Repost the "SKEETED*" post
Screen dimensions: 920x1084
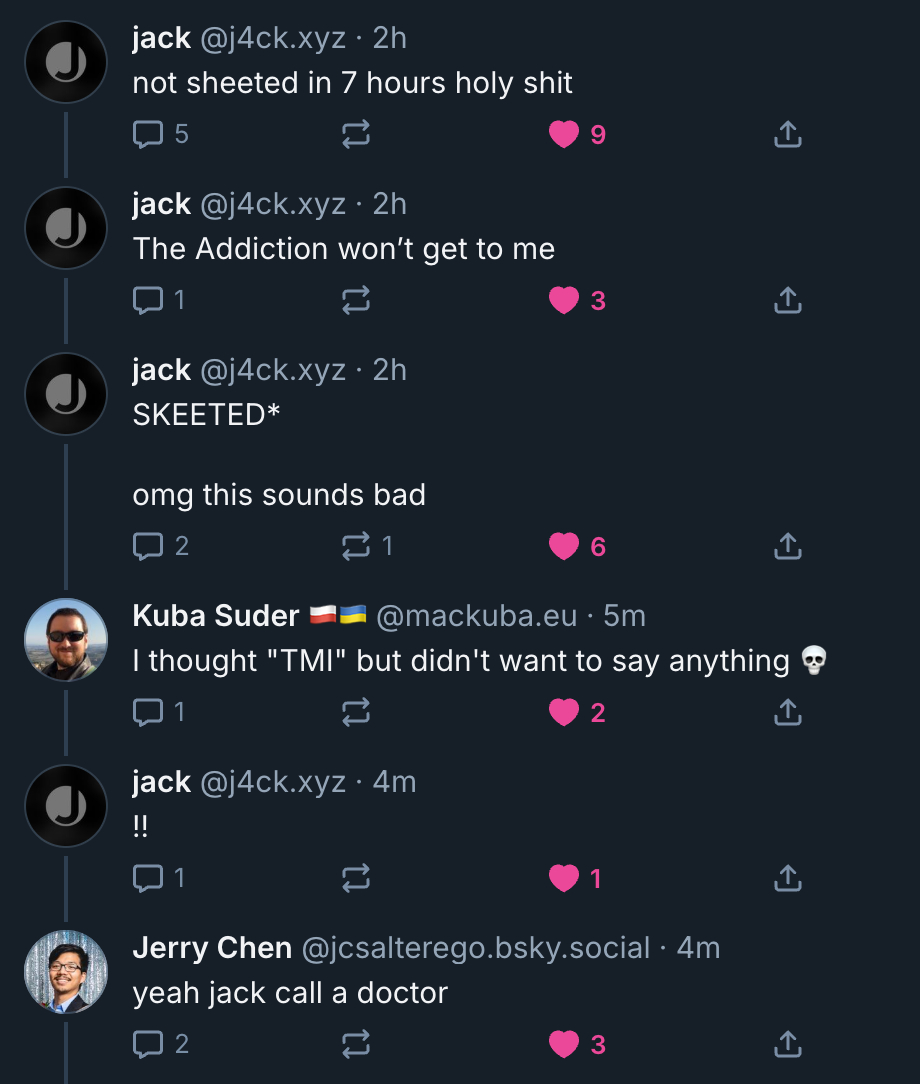[x=356, y=546]
